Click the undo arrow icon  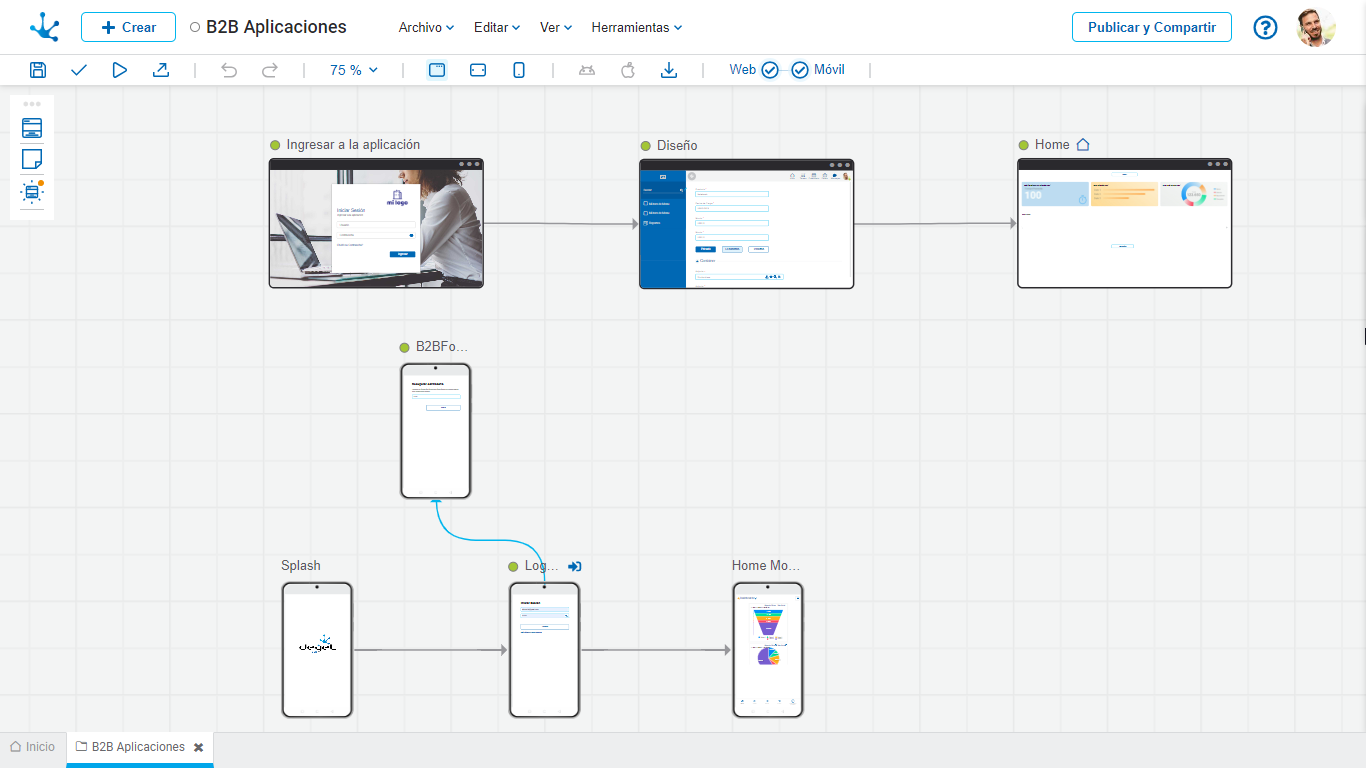click(229, 70)
